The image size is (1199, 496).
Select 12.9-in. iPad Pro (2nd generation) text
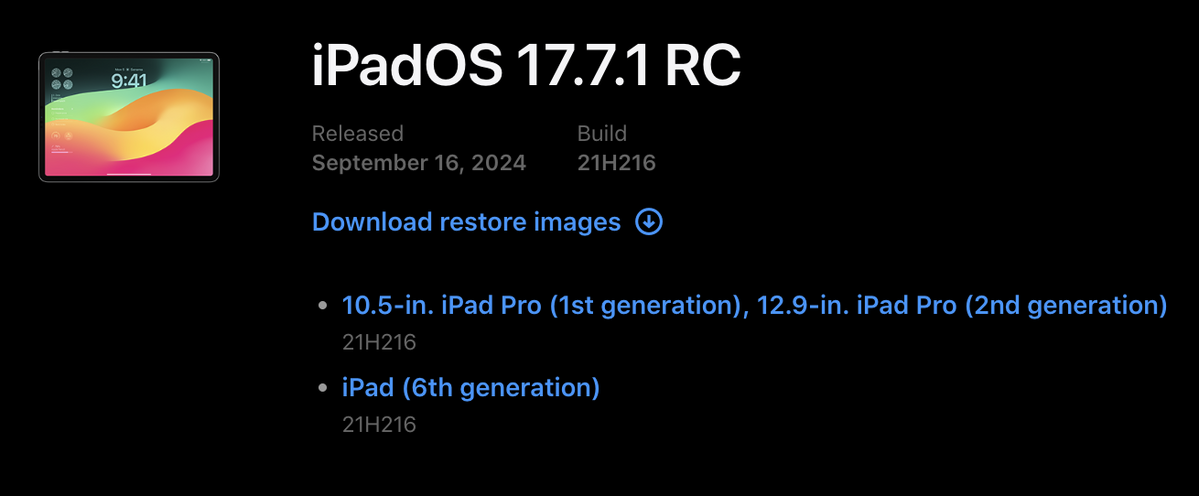pyautogui.click(x=962, y=306)
